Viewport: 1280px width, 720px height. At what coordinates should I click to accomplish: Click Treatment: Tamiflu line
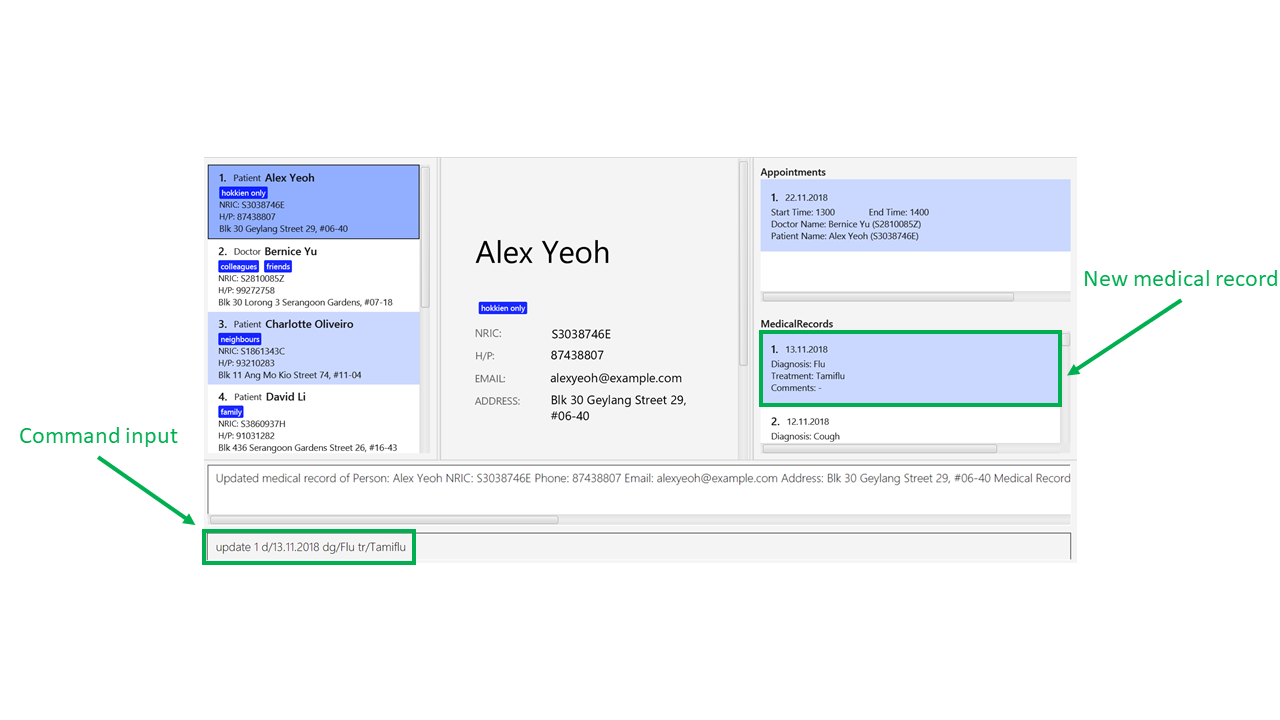(808, 376)
